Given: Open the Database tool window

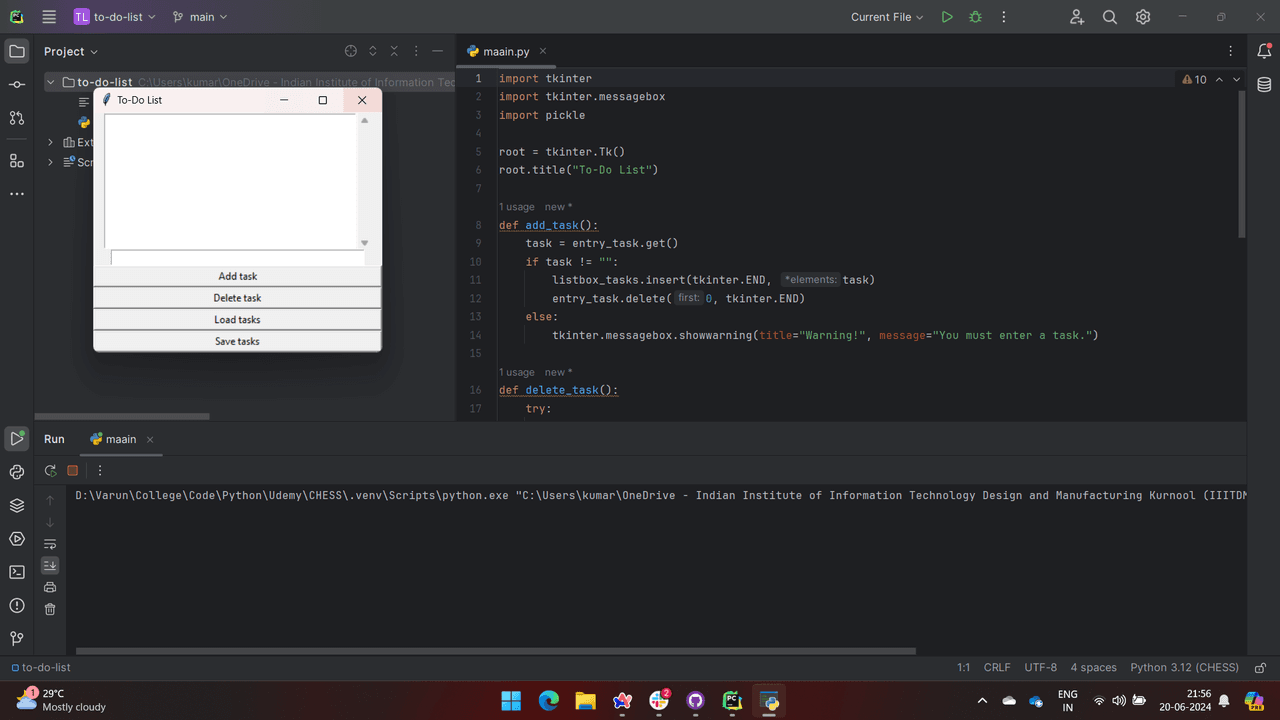Looking at the screenshot, I should click(x=1264, y=85).
